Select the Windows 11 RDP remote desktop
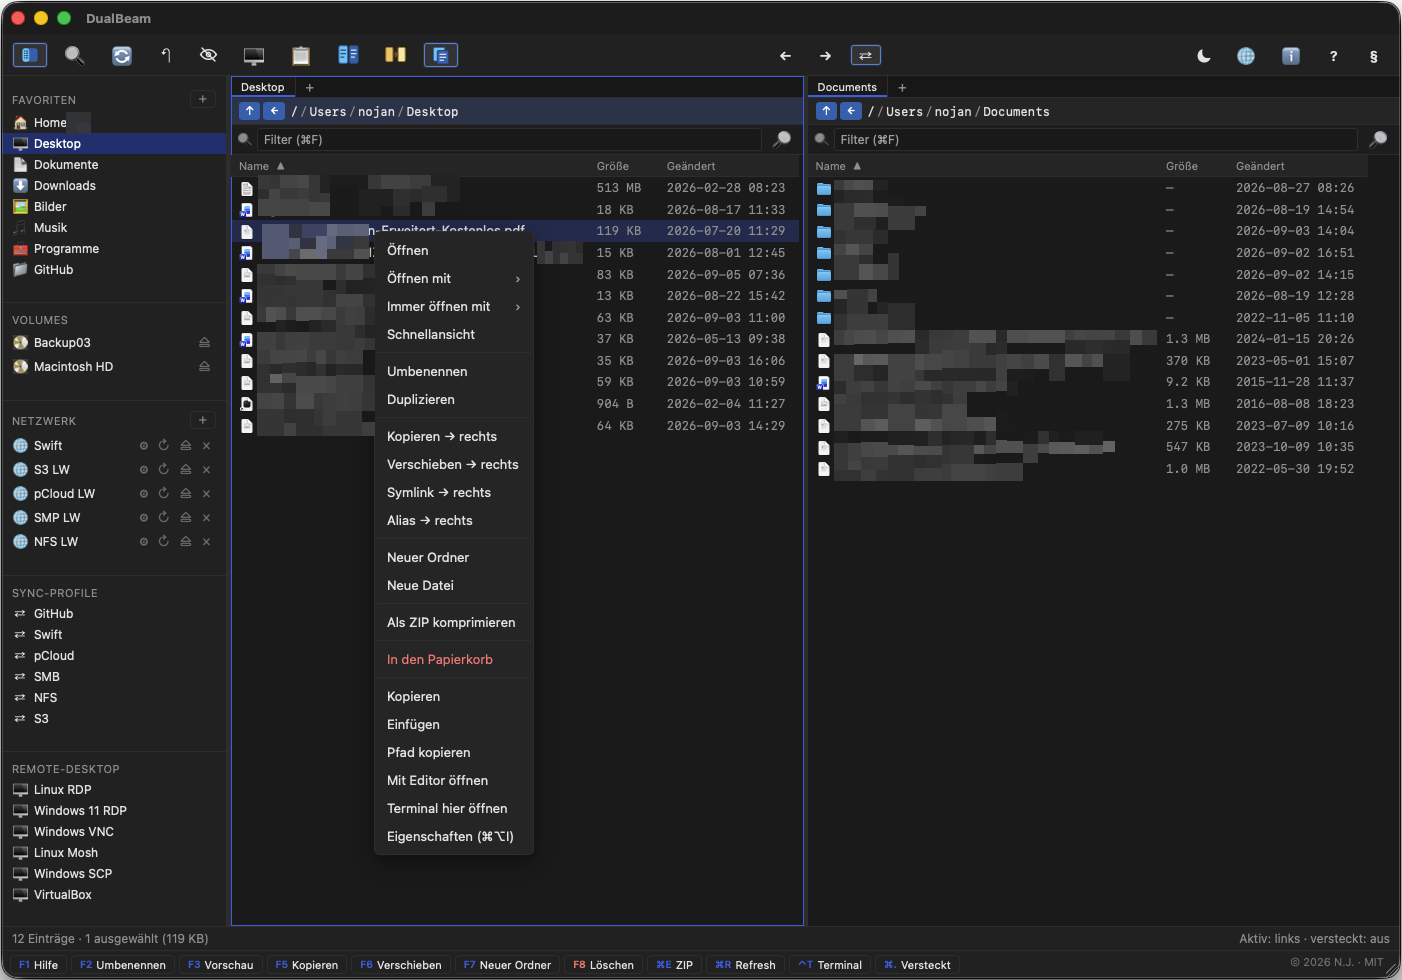Image resolution: width=1402 pixels, height=980 pixels. 114,811
